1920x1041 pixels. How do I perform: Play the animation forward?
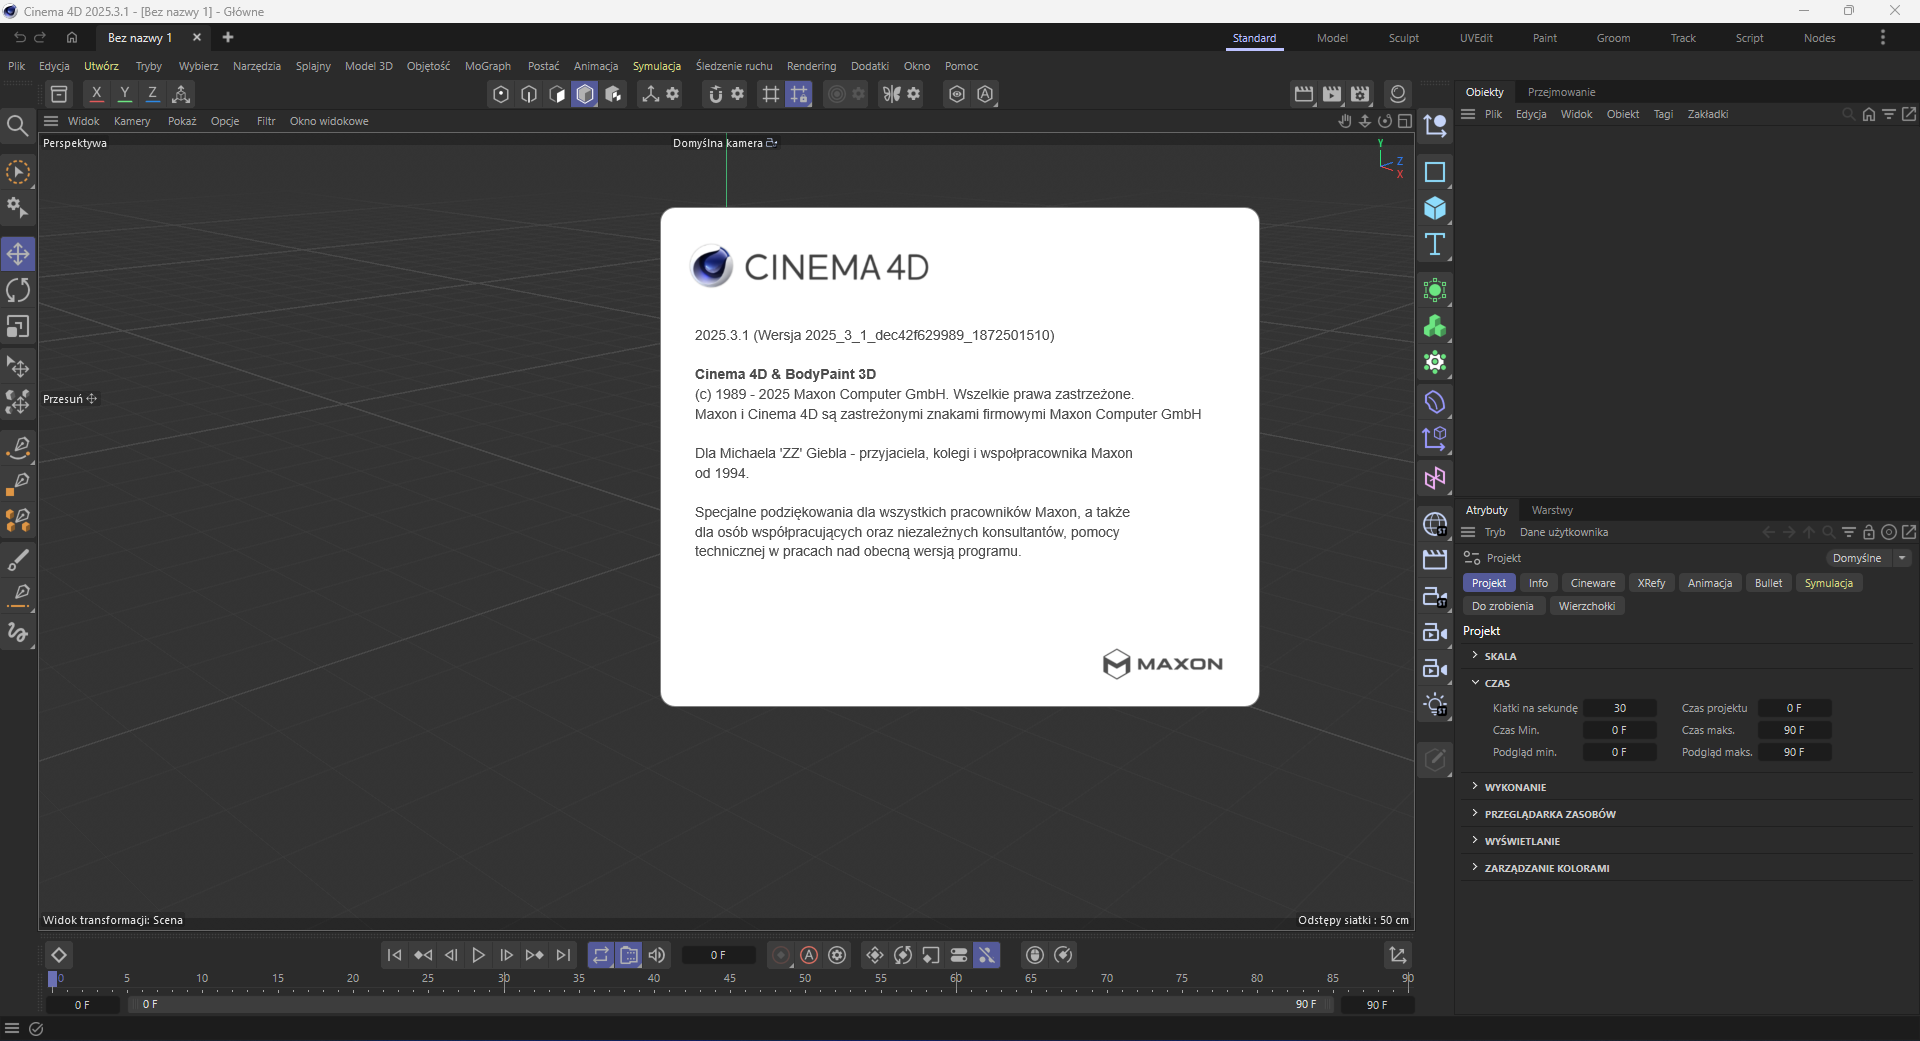click(x=479, y=955)
